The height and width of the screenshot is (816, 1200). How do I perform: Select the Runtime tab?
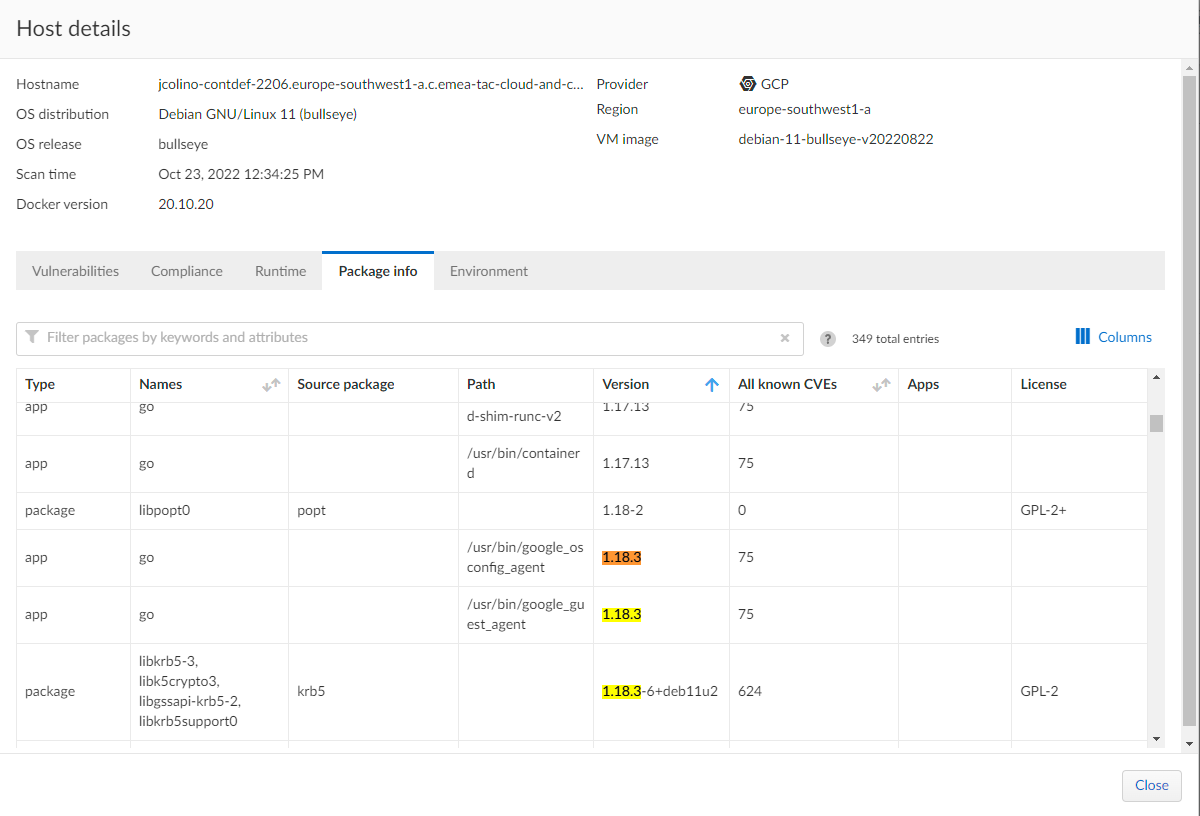coord(280,271)
